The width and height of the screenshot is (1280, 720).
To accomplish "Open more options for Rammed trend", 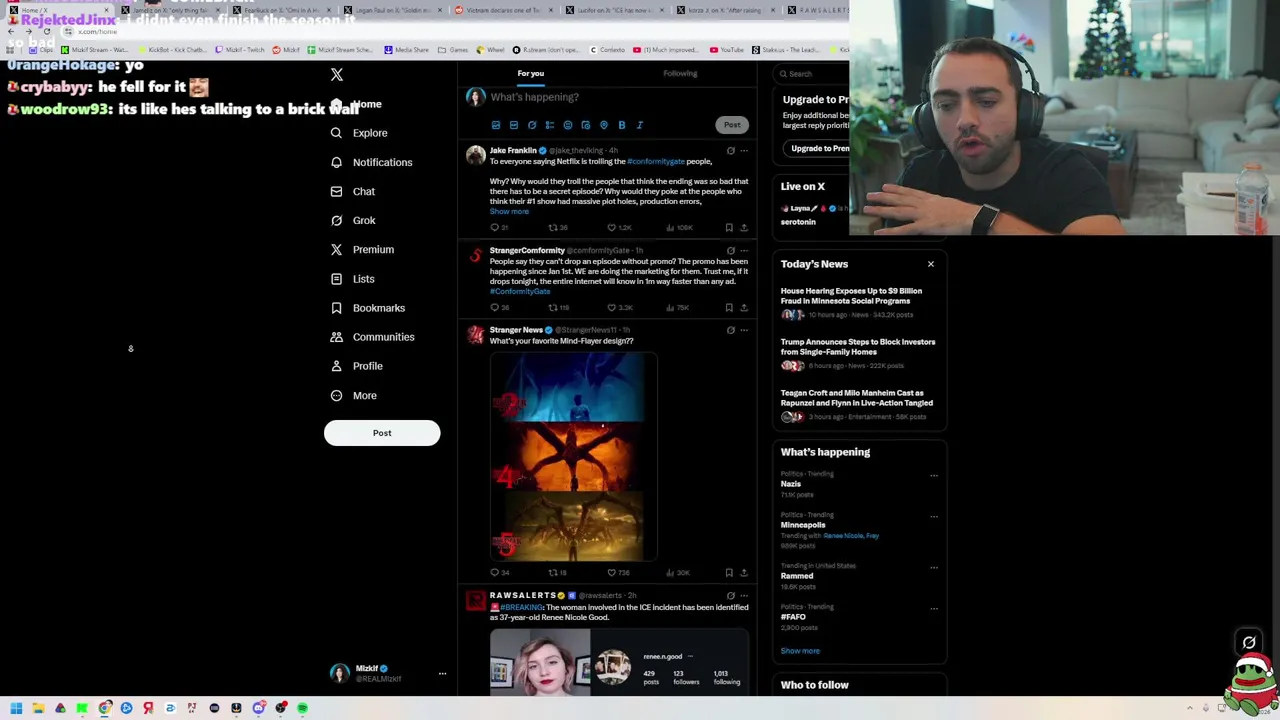I will [x=934, y=567].
